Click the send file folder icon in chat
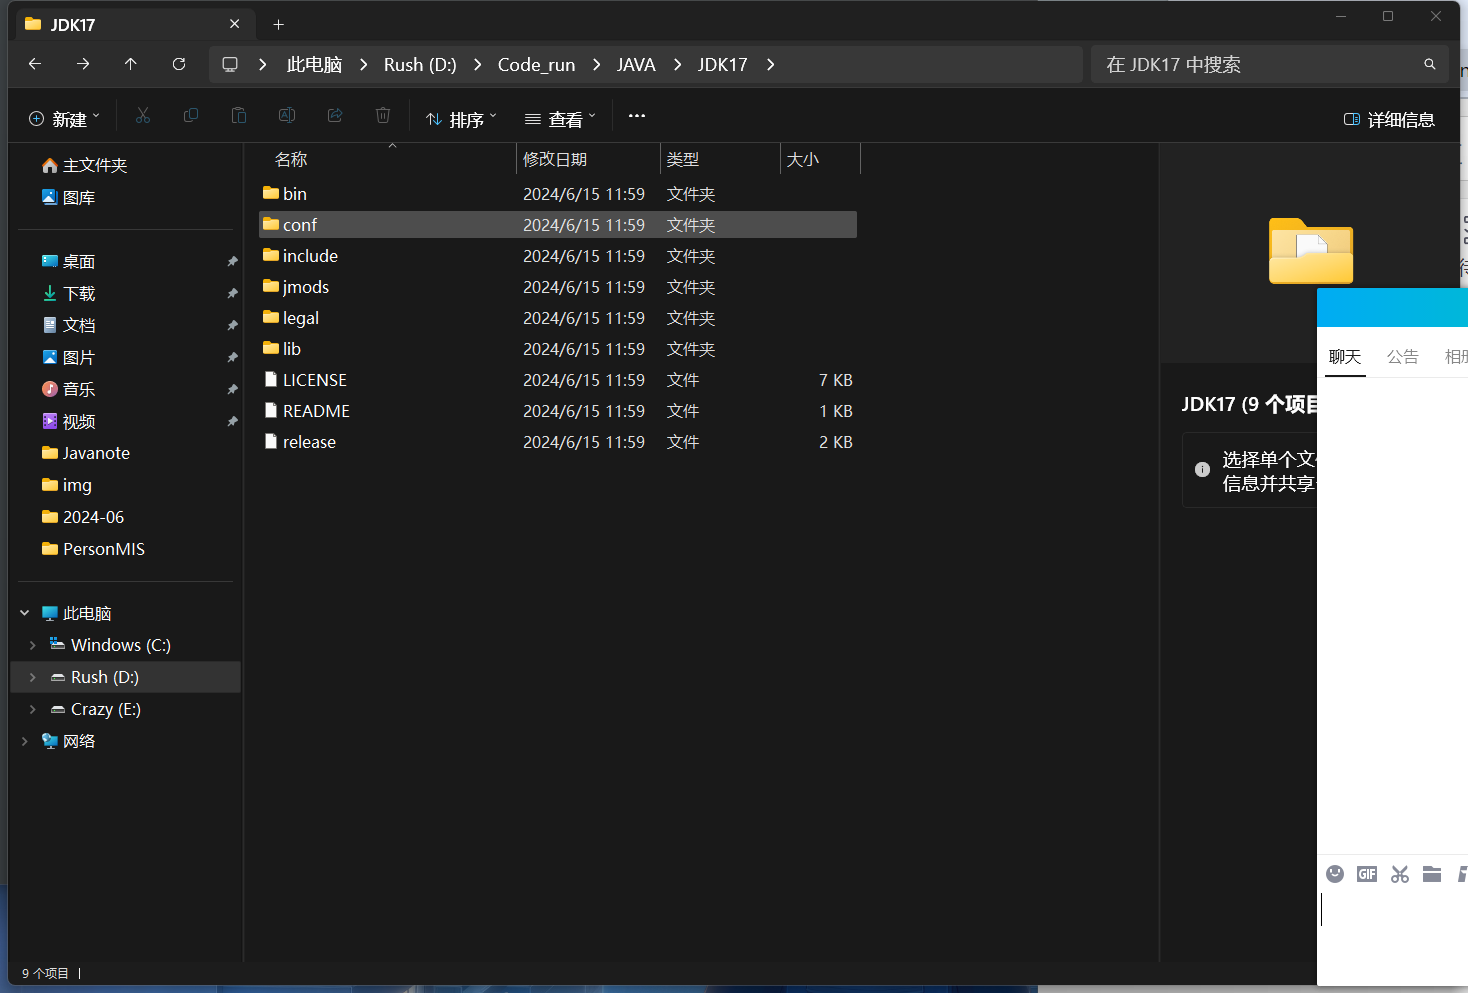 1432,874
